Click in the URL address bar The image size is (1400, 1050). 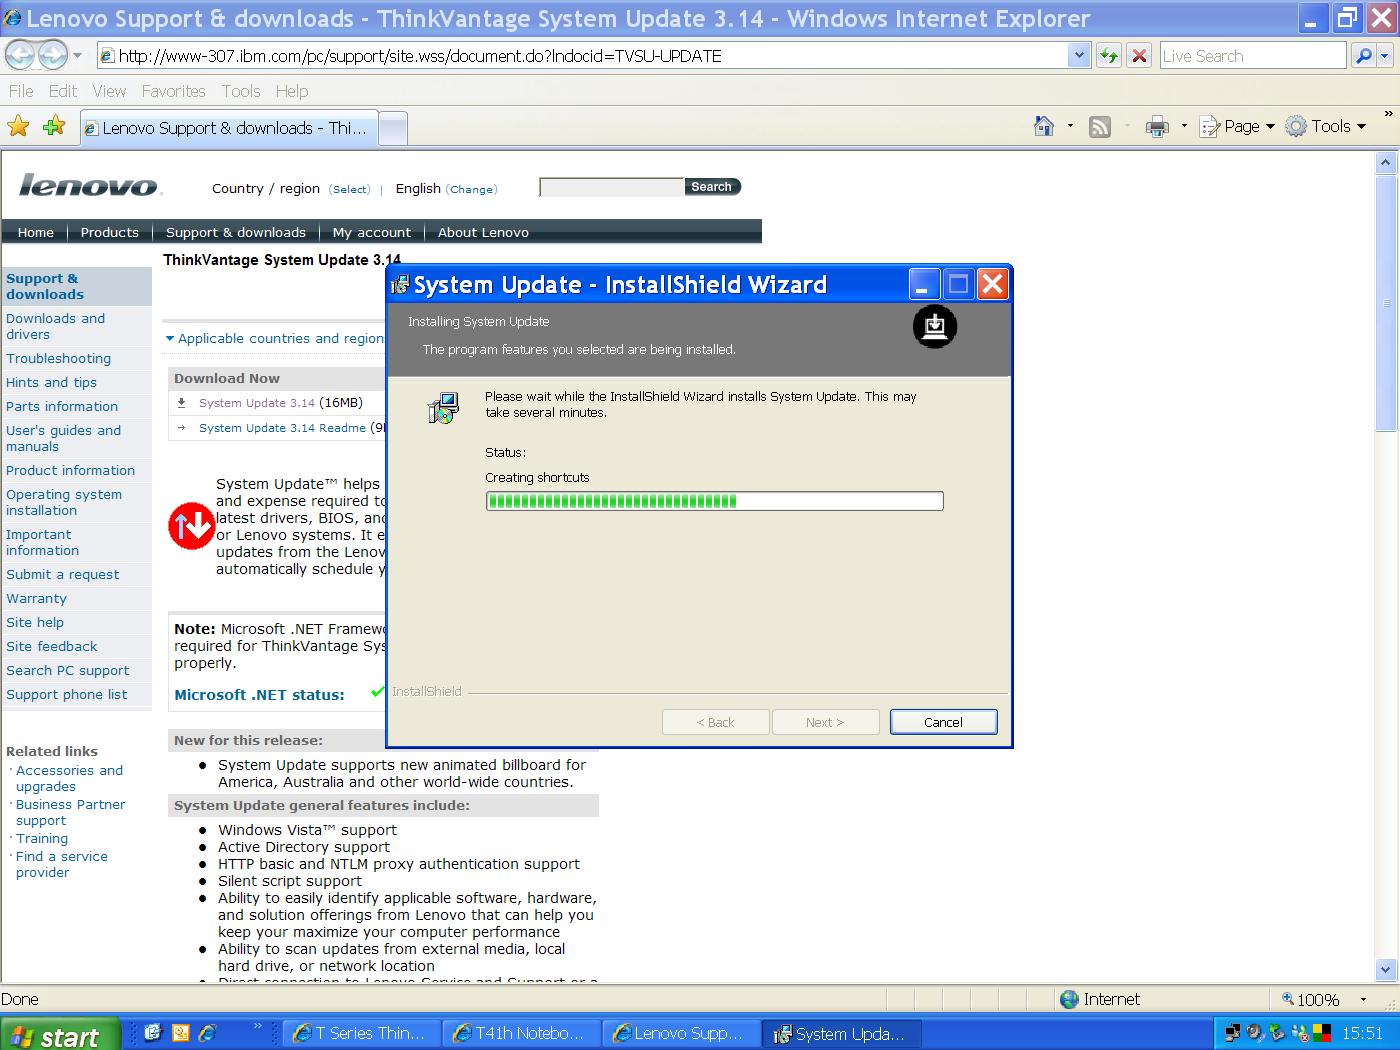pyautogui.click(x=582, y=56)
